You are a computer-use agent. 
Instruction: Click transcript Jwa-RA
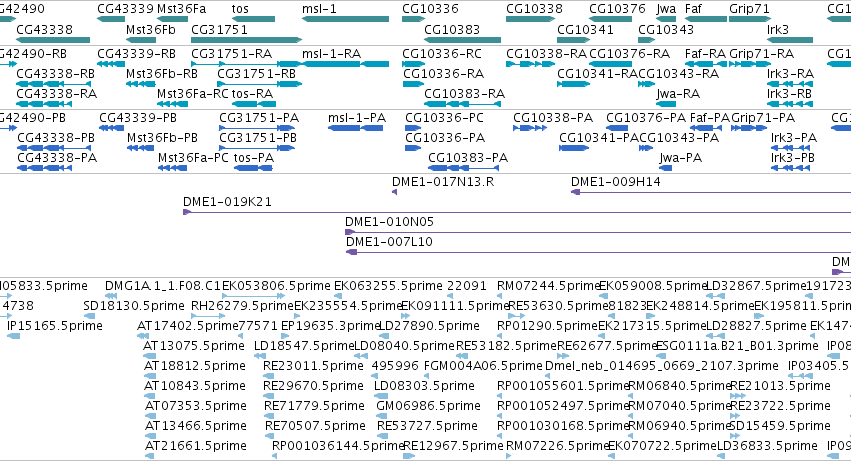click(x=664, y=104)
